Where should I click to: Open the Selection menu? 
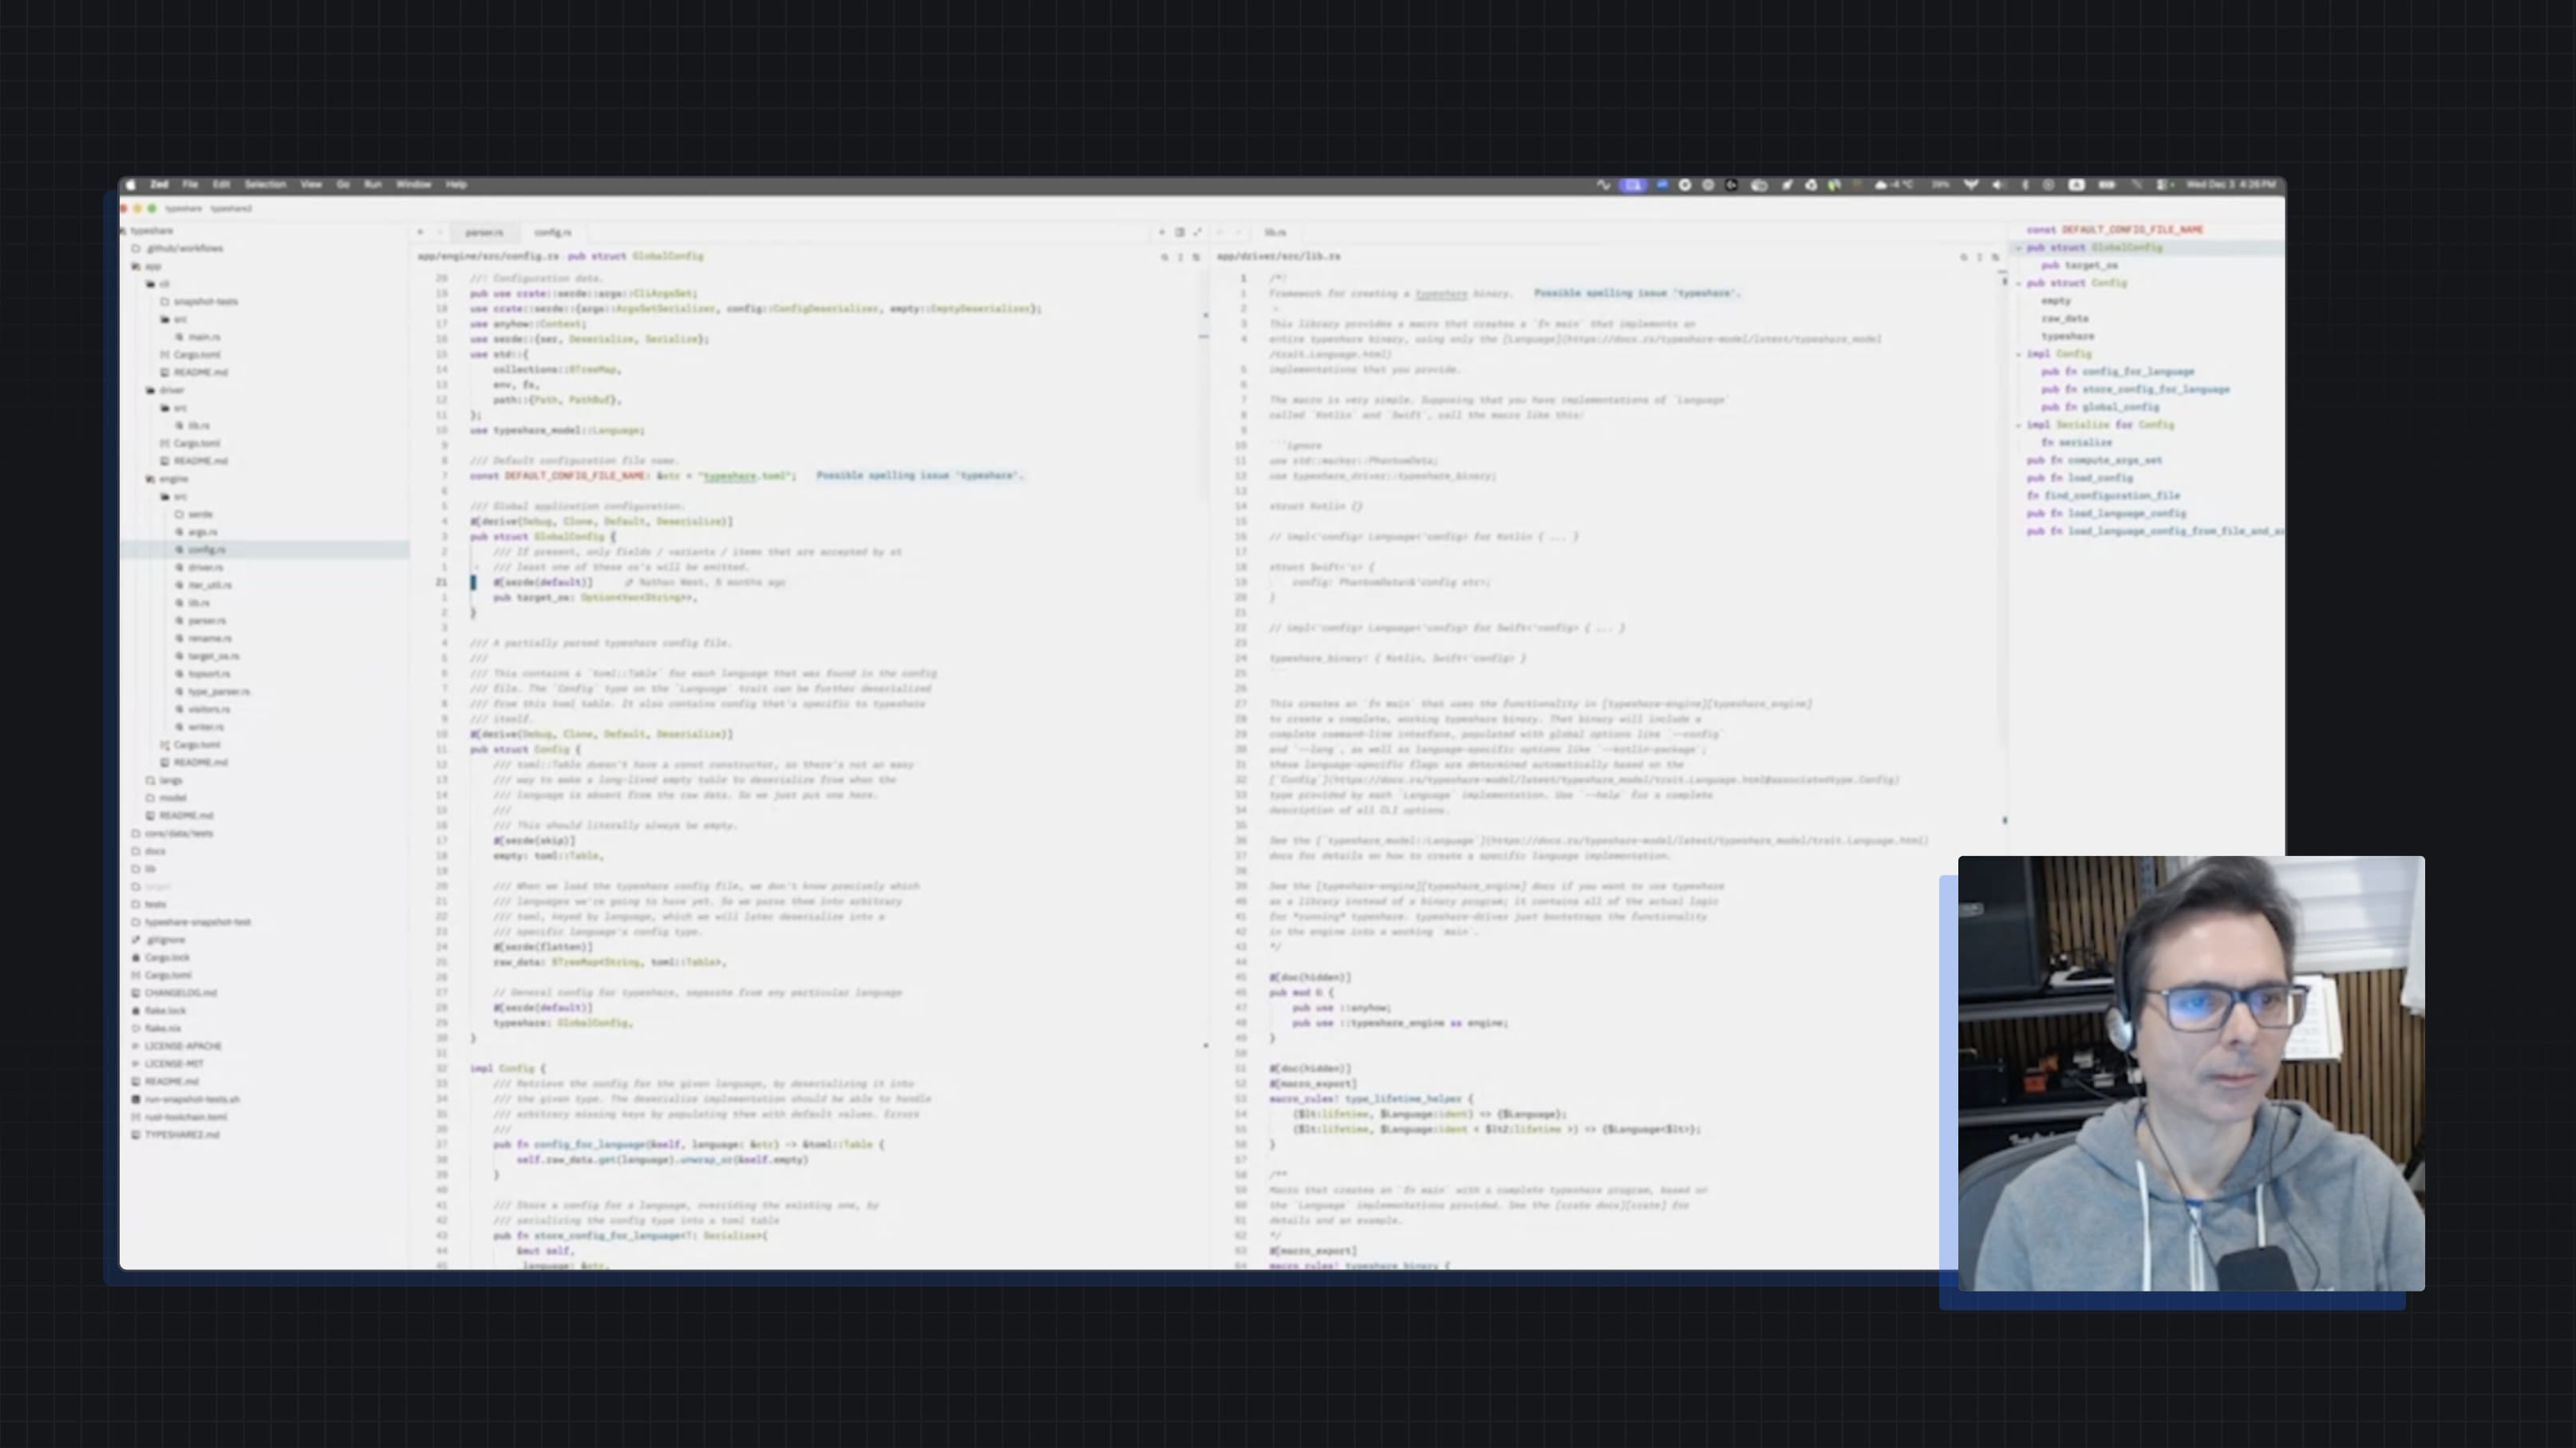(x=265, y=185)
